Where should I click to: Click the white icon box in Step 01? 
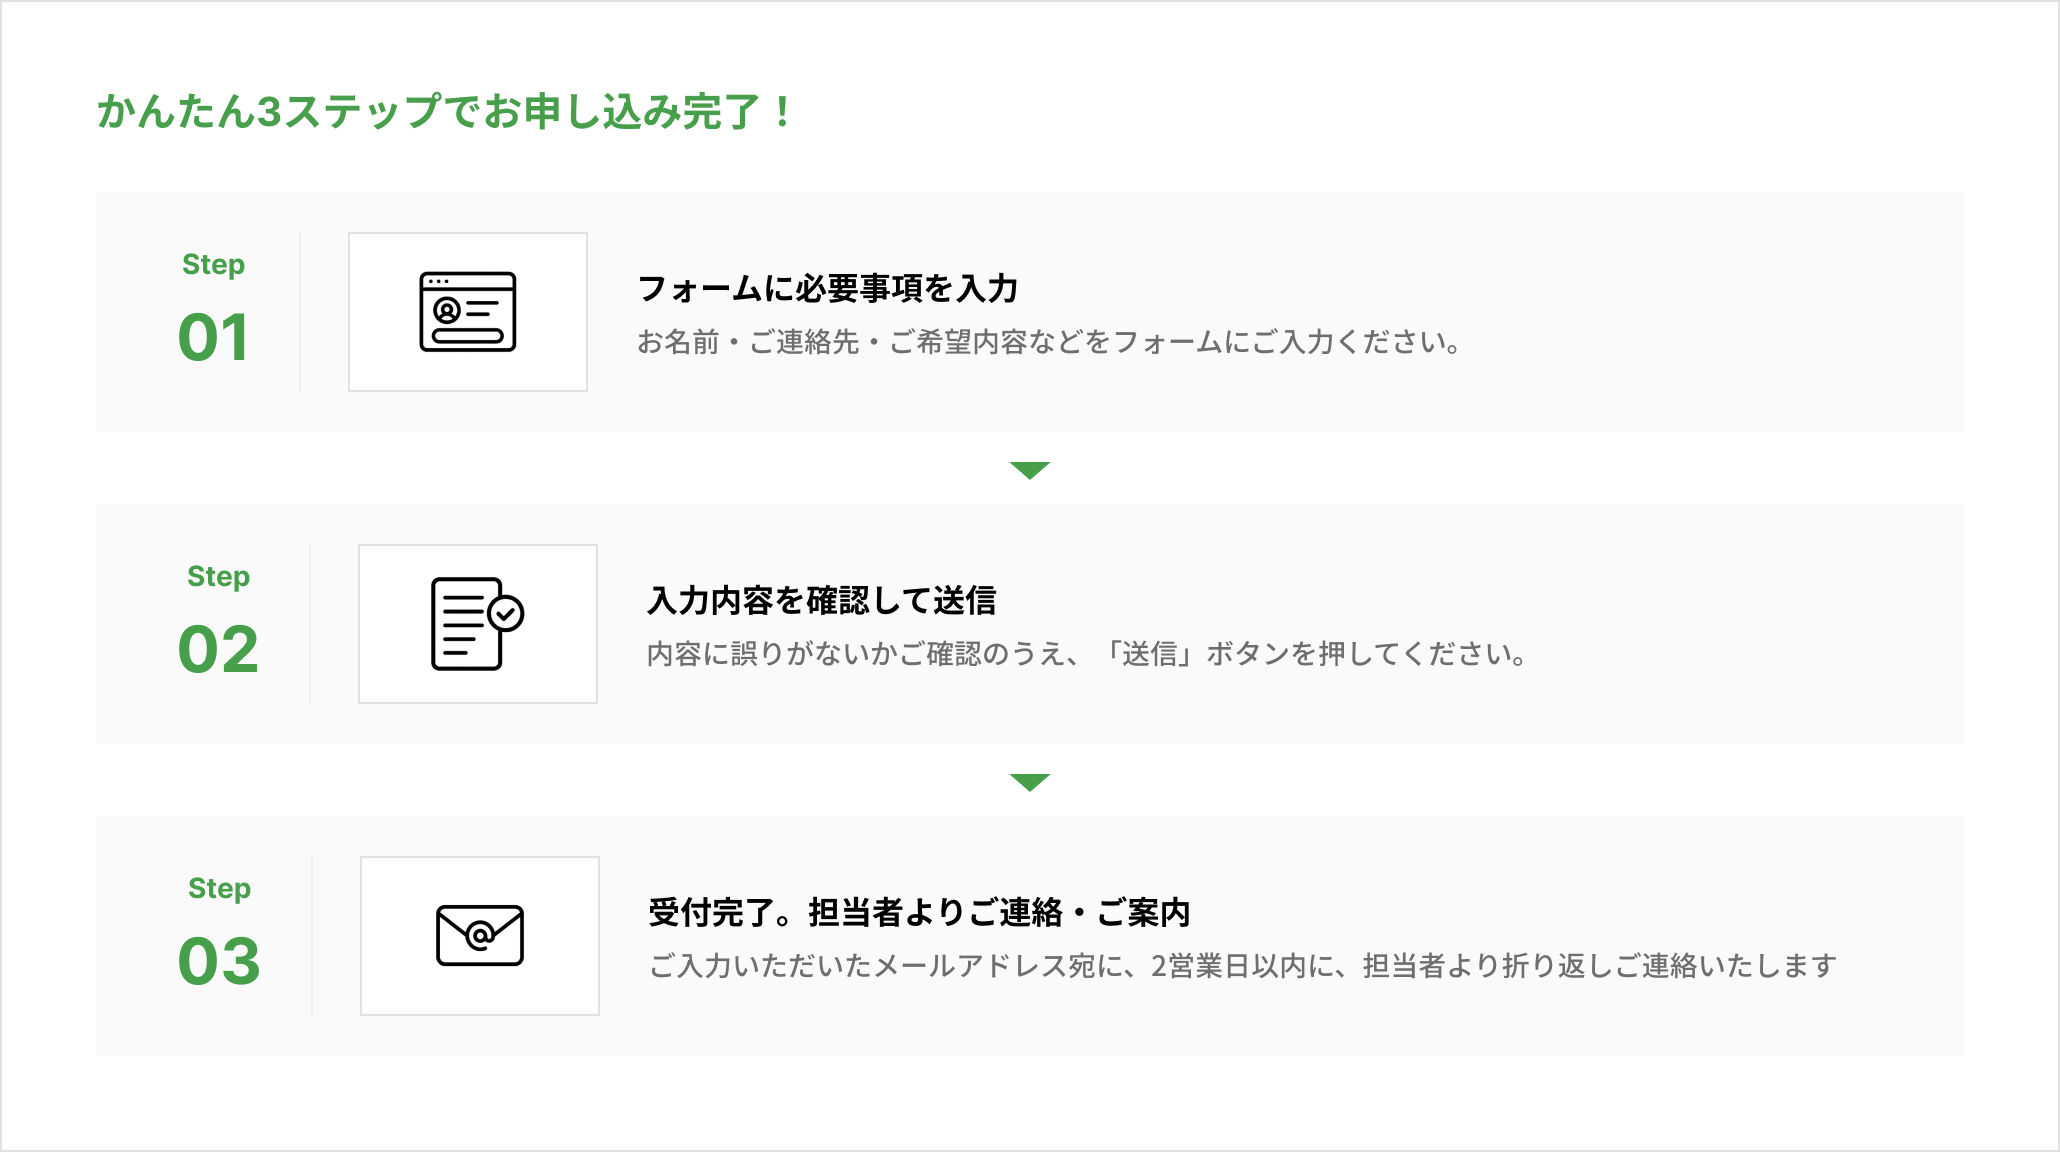coord(468,312)
